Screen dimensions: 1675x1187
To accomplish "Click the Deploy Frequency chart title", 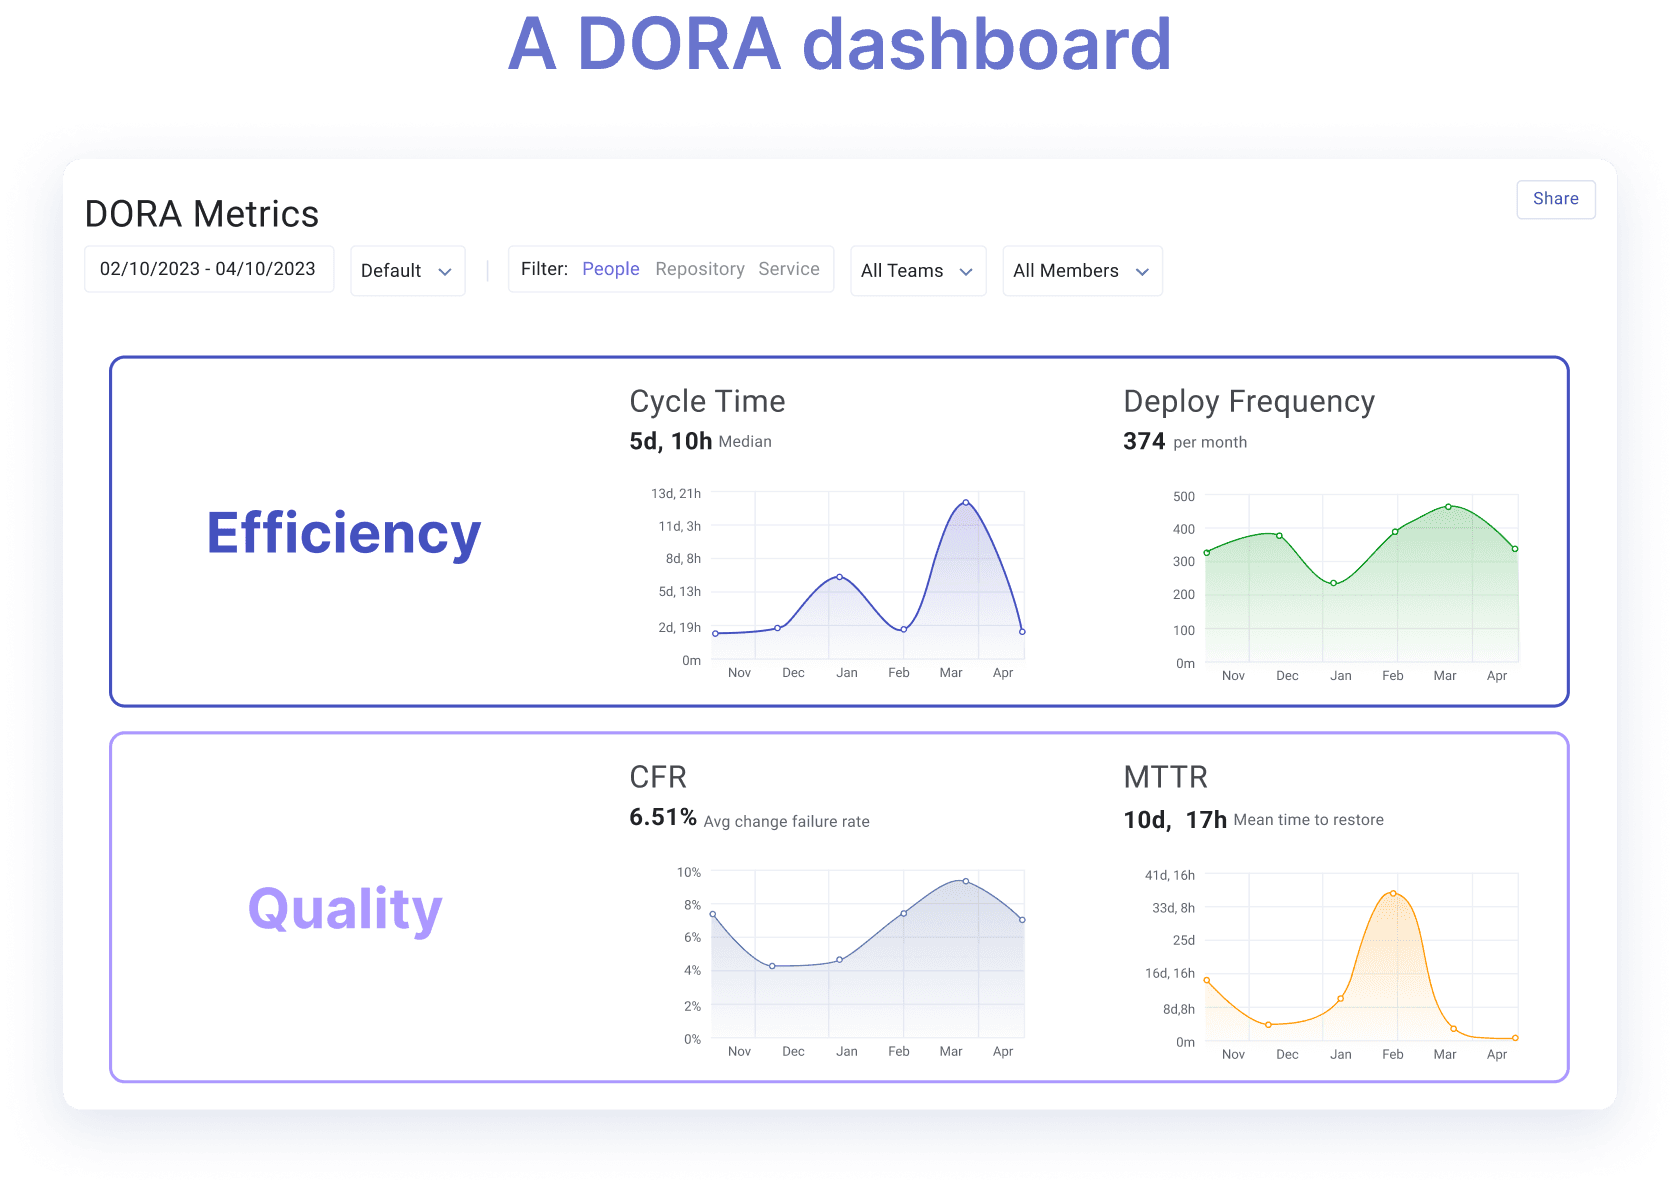I will 1249,401.
